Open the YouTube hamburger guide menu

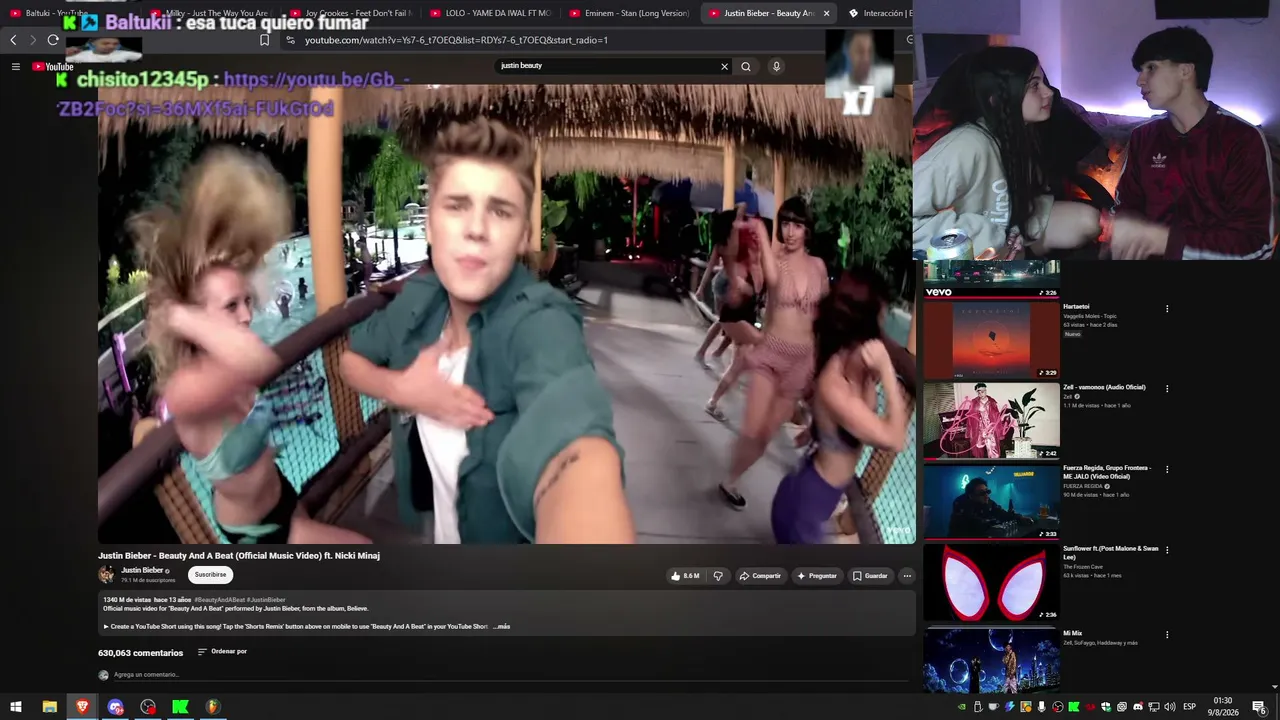(x=16, y=67)
